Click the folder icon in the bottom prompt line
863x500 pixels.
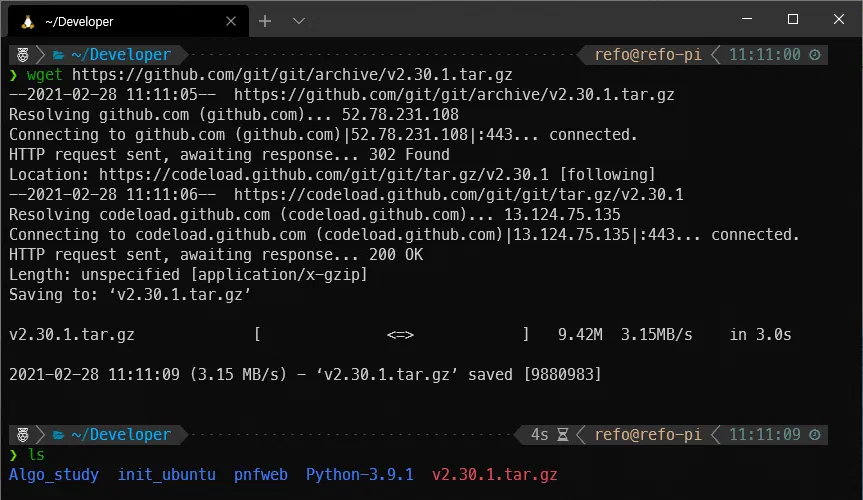58,435
